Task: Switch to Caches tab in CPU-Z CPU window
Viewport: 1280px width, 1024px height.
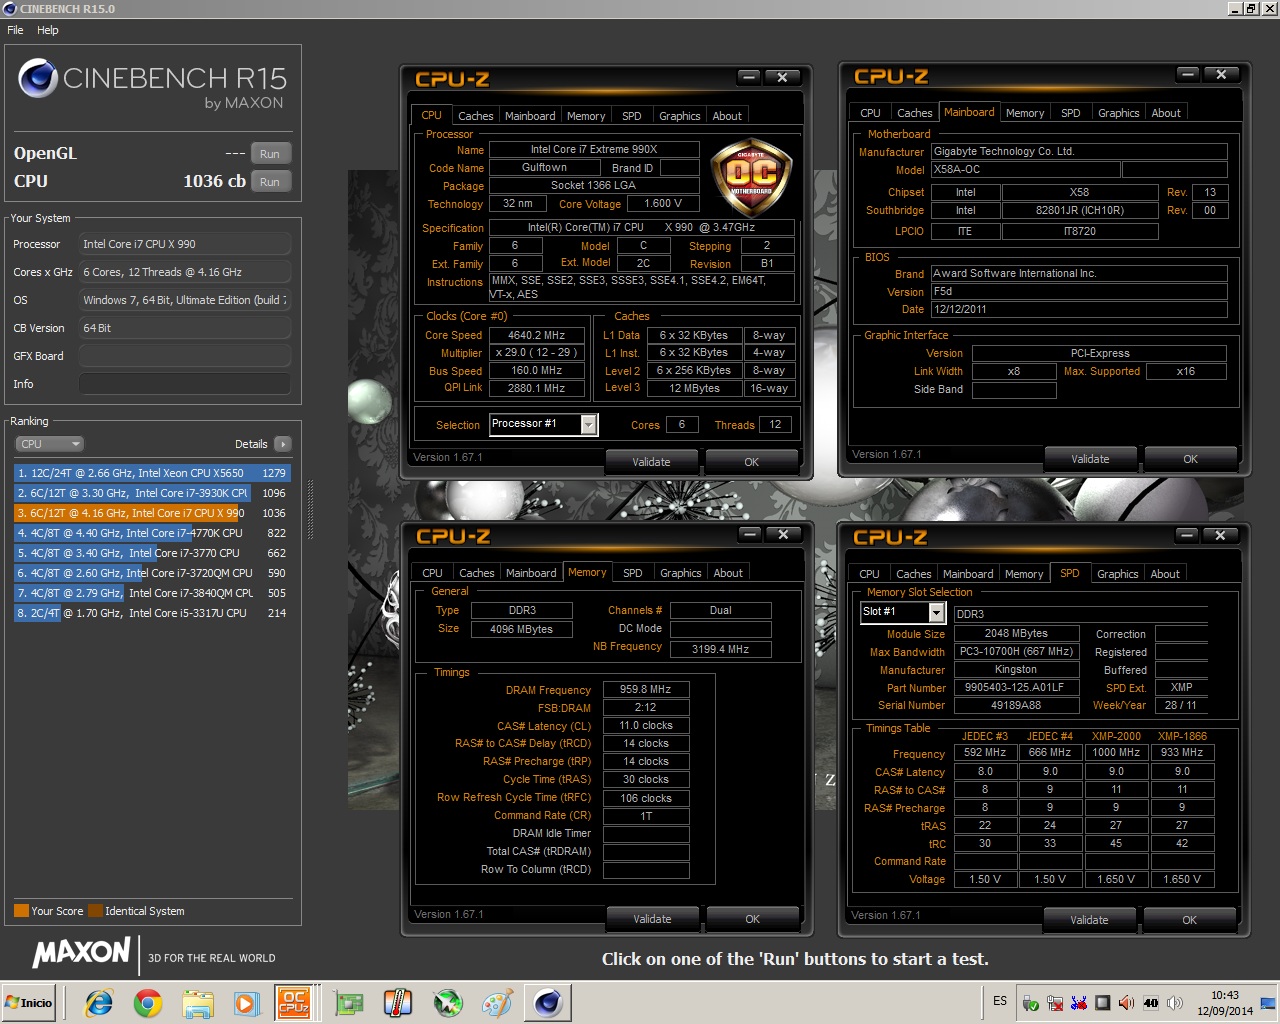Action: 475,116
